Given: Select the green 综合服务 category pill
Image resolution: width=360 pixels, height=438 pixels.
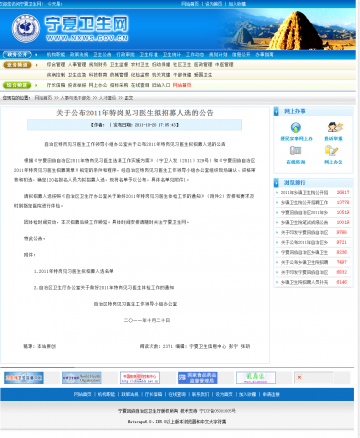Looking at the screenshot, I should click(17, 85).
